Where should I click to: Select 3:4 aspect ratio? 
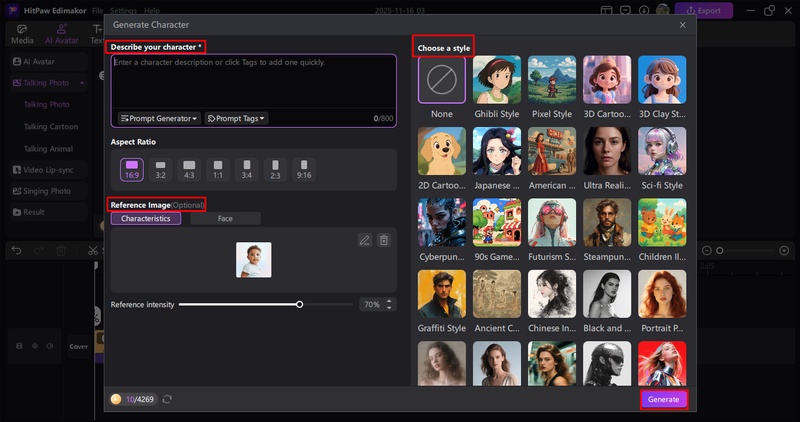click(x=246, y=169)
